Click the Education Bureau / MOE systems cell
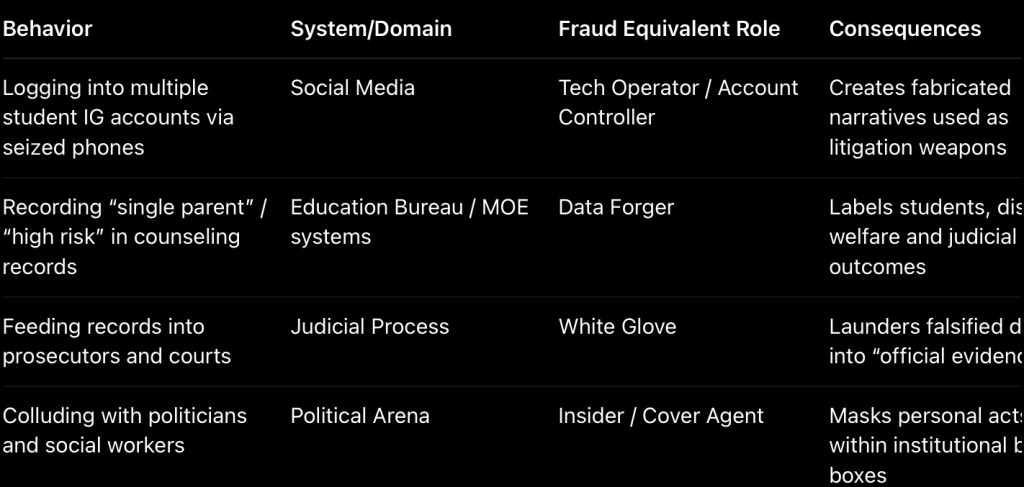The width and height of the screenshot is (1024, 487). click(409, 222)
